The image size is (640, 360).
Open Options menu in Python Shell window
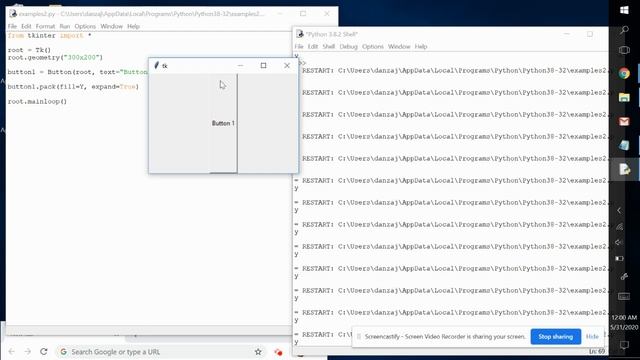coord(373,47)
